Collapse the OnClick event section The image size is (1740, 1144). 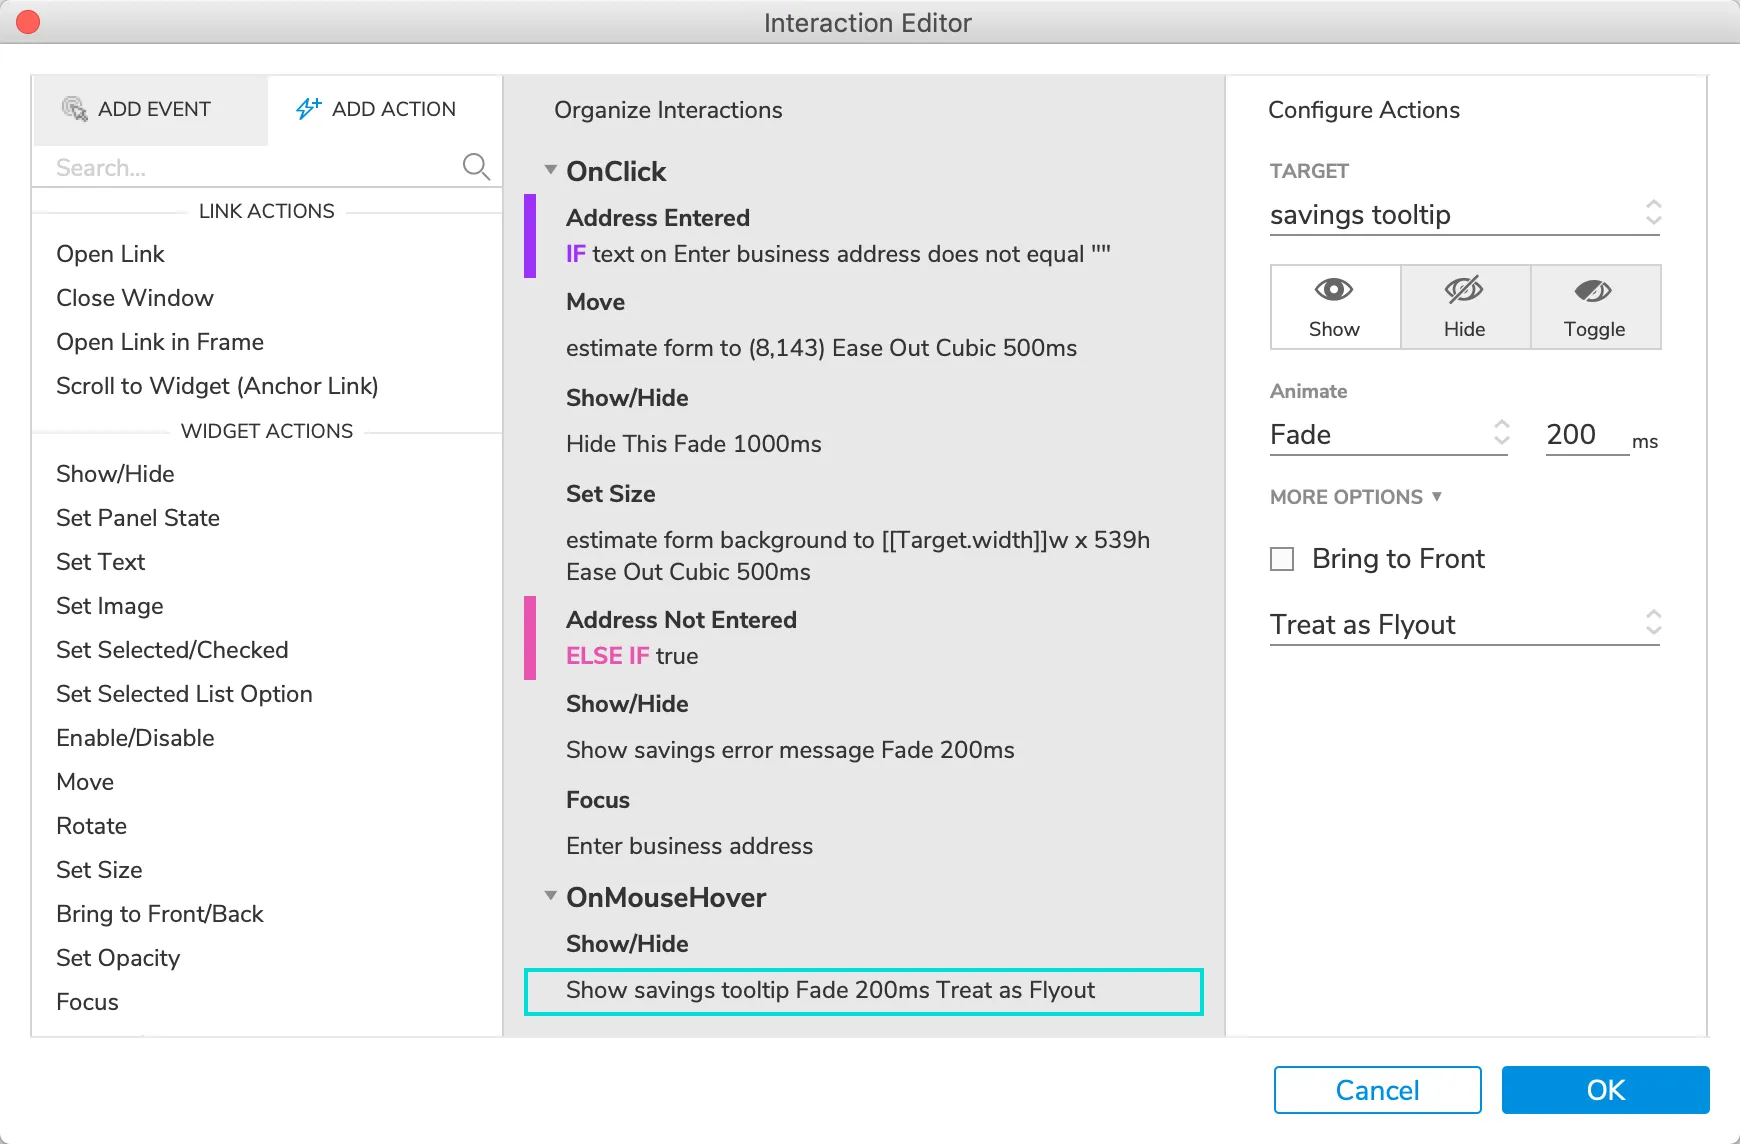(550, 170)
